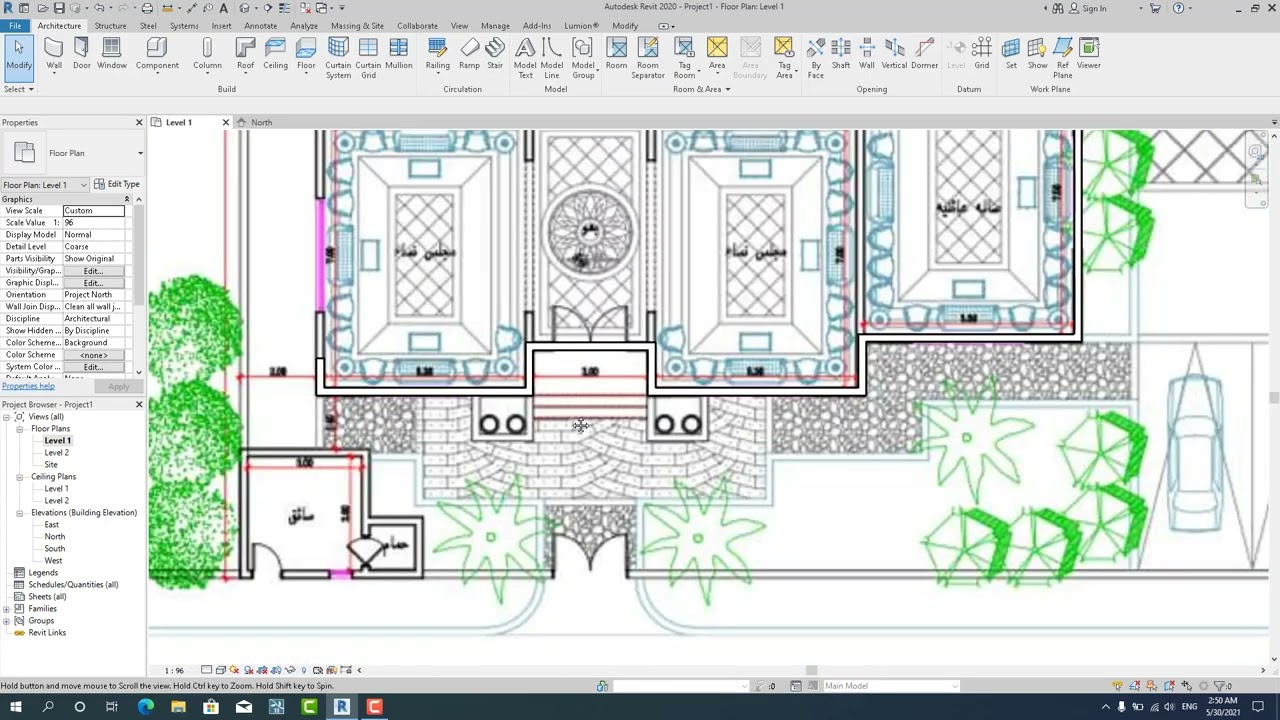Switch to the North view tab

[x=261, y=122]
